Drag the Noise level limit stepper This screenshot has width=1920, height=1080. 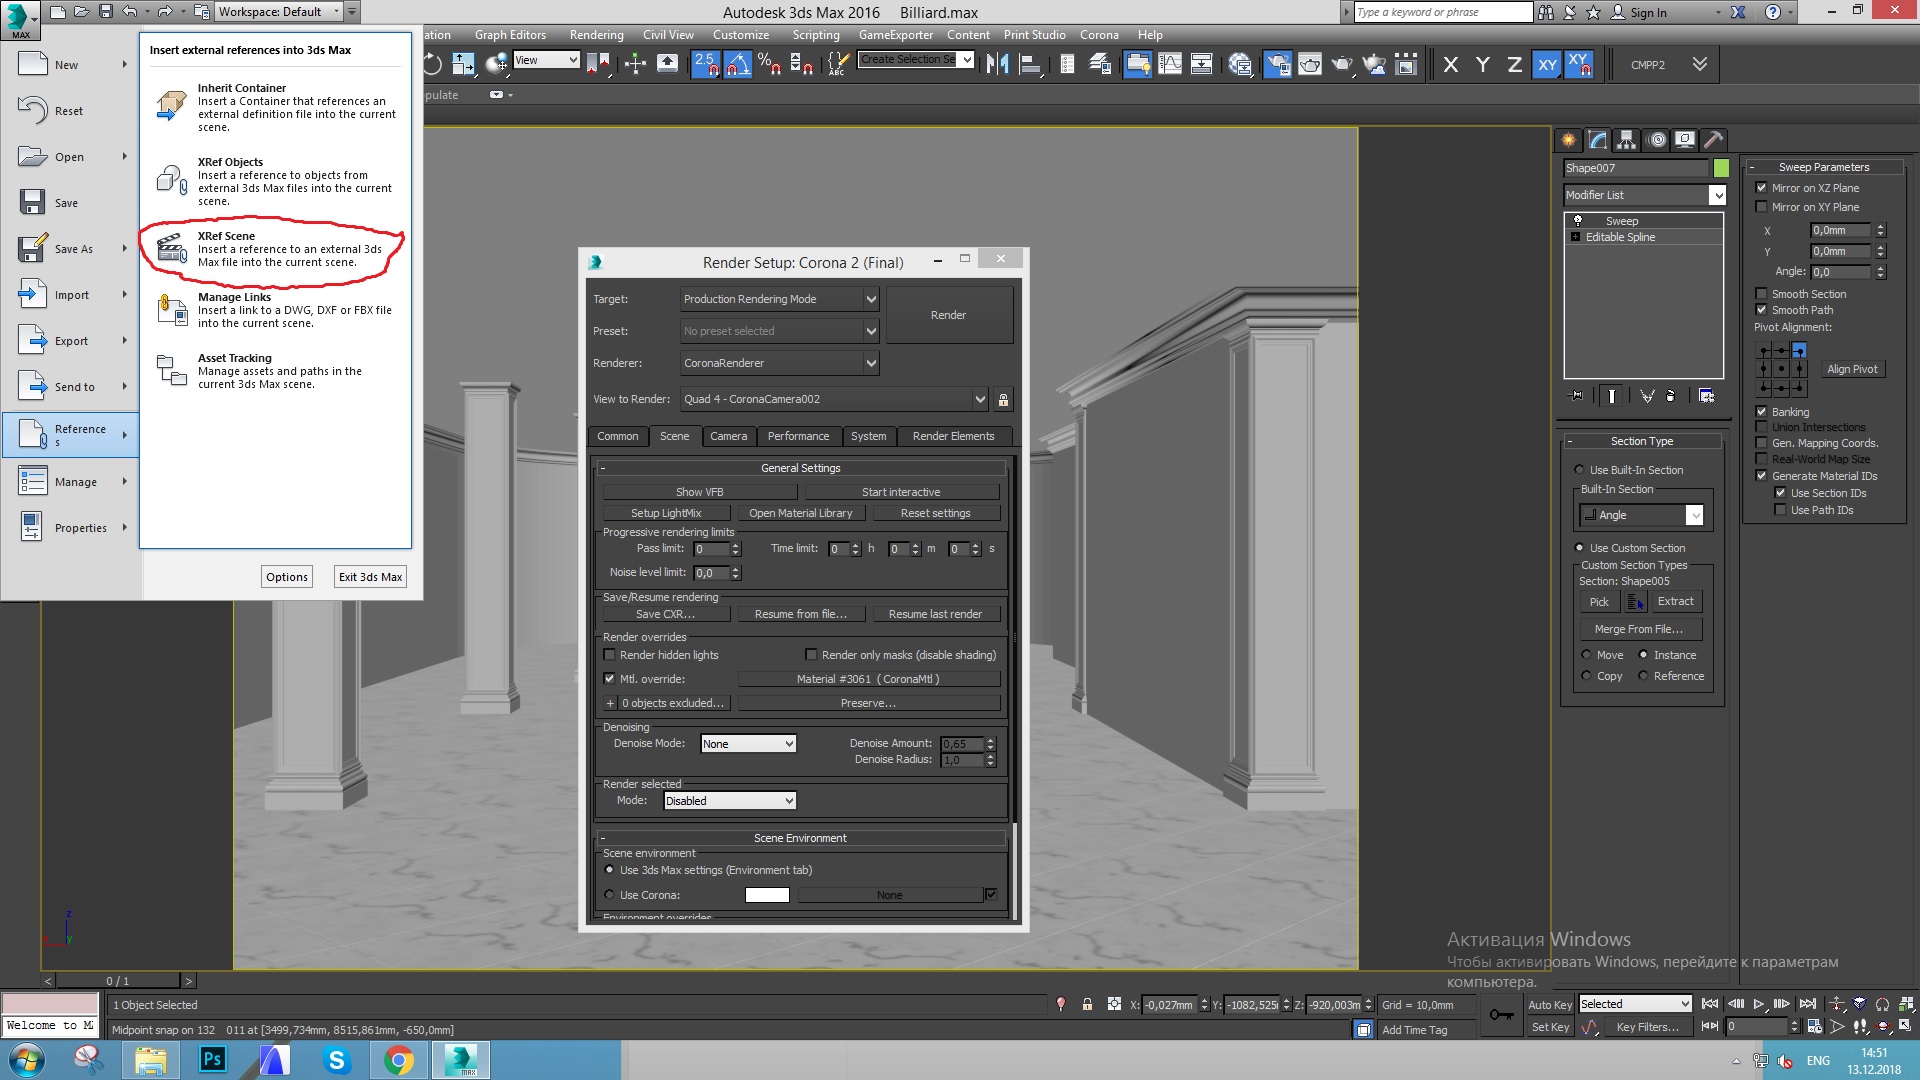click(x=732, y=572)
